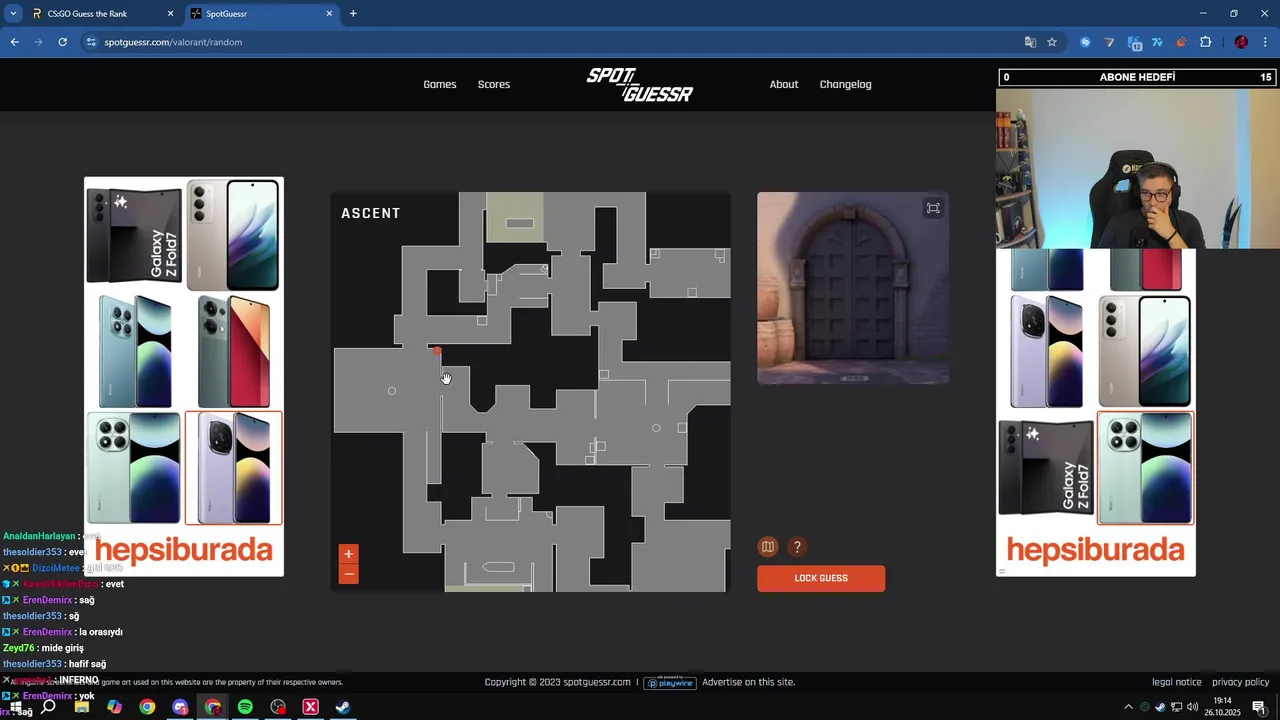Close the SpotGuessr tab
The image size is (1280, 720).
click(x=329, y=14)
